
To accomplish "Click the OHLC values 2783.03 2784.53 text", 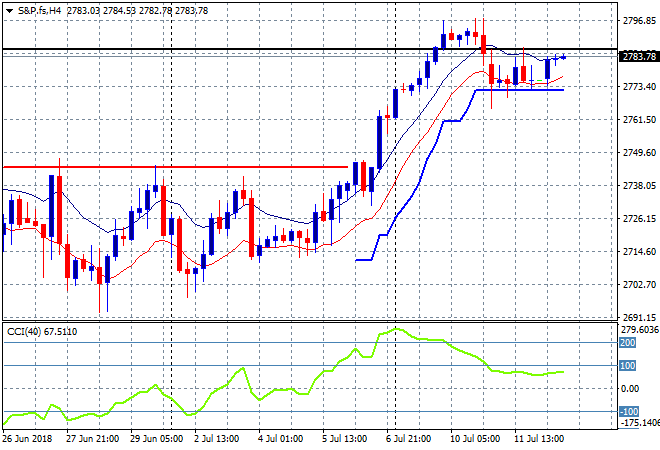I will point(101,11).
